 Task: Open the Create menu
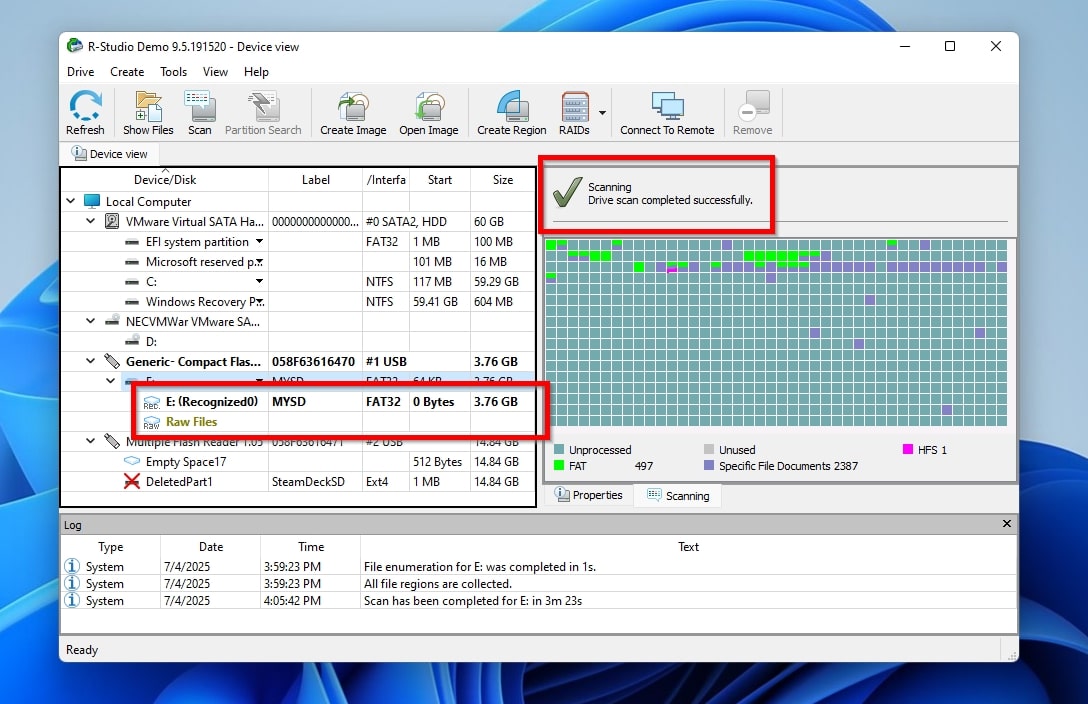click(127, 71)
